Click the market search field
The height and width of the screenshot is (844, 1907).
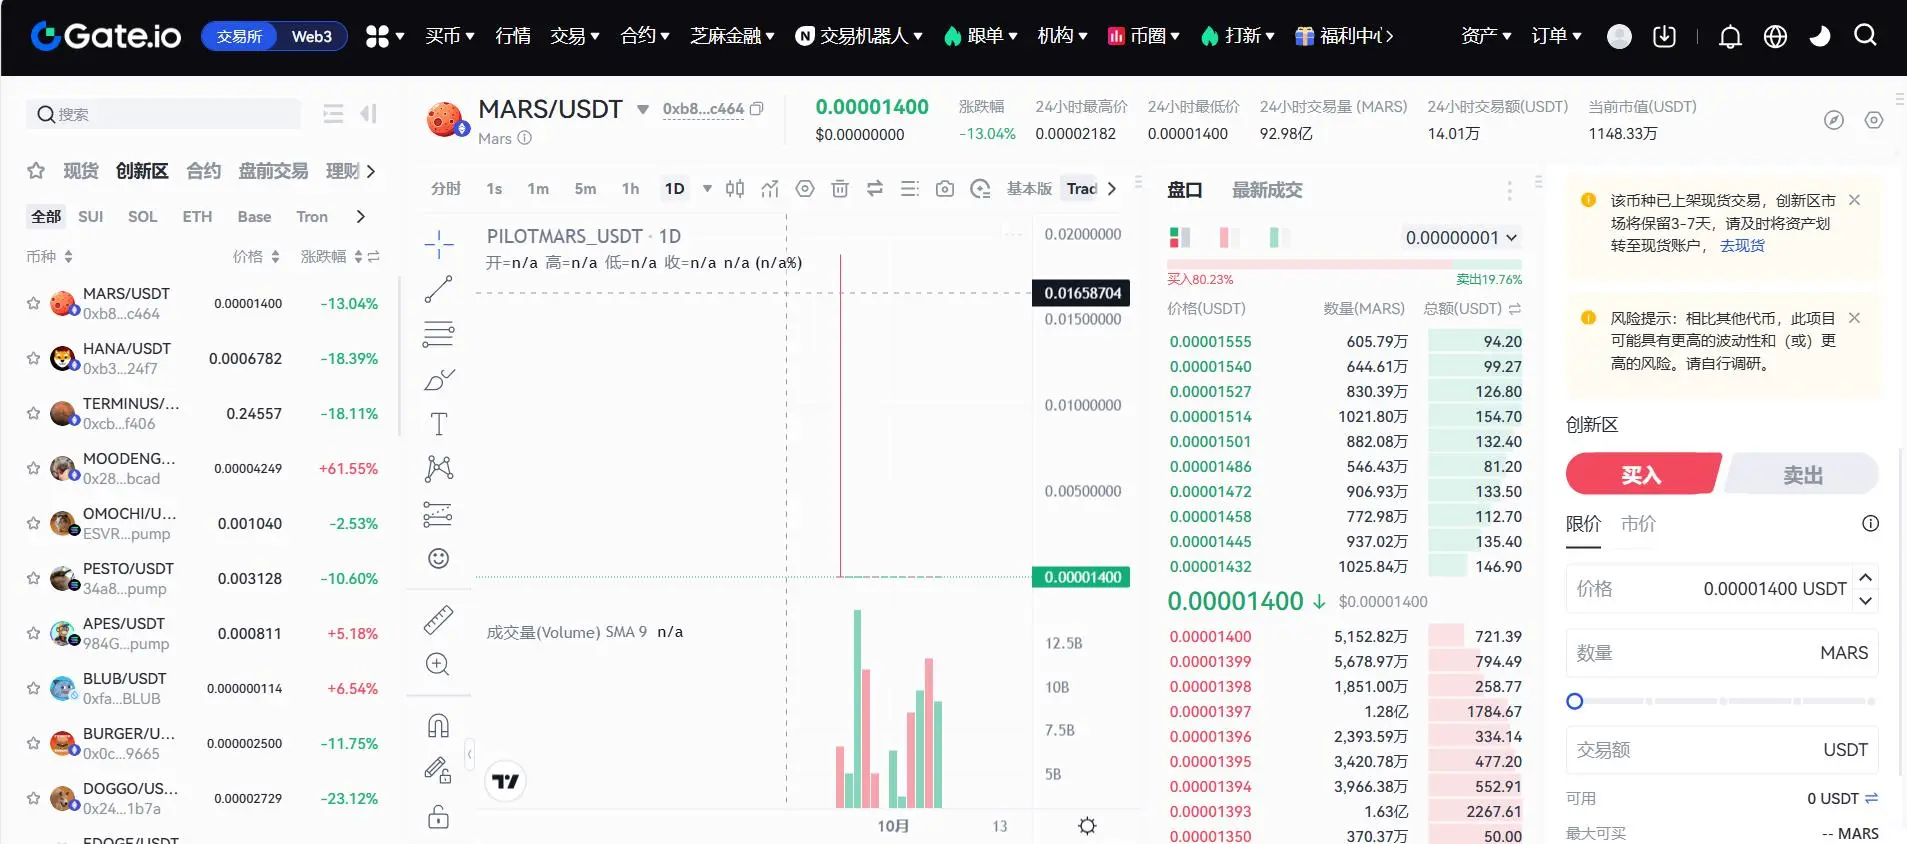[x=163, y=114]
